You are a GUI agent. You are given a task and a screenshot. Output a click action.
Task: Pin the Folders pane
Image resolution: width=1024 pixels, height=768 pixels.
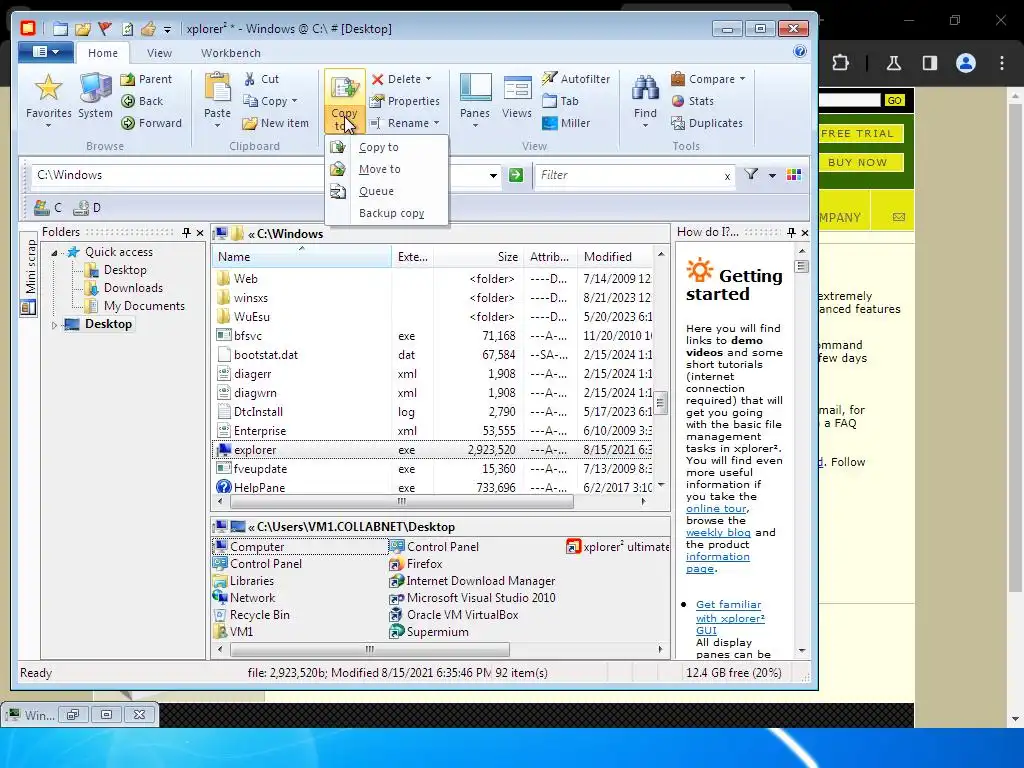click(187, 232)
